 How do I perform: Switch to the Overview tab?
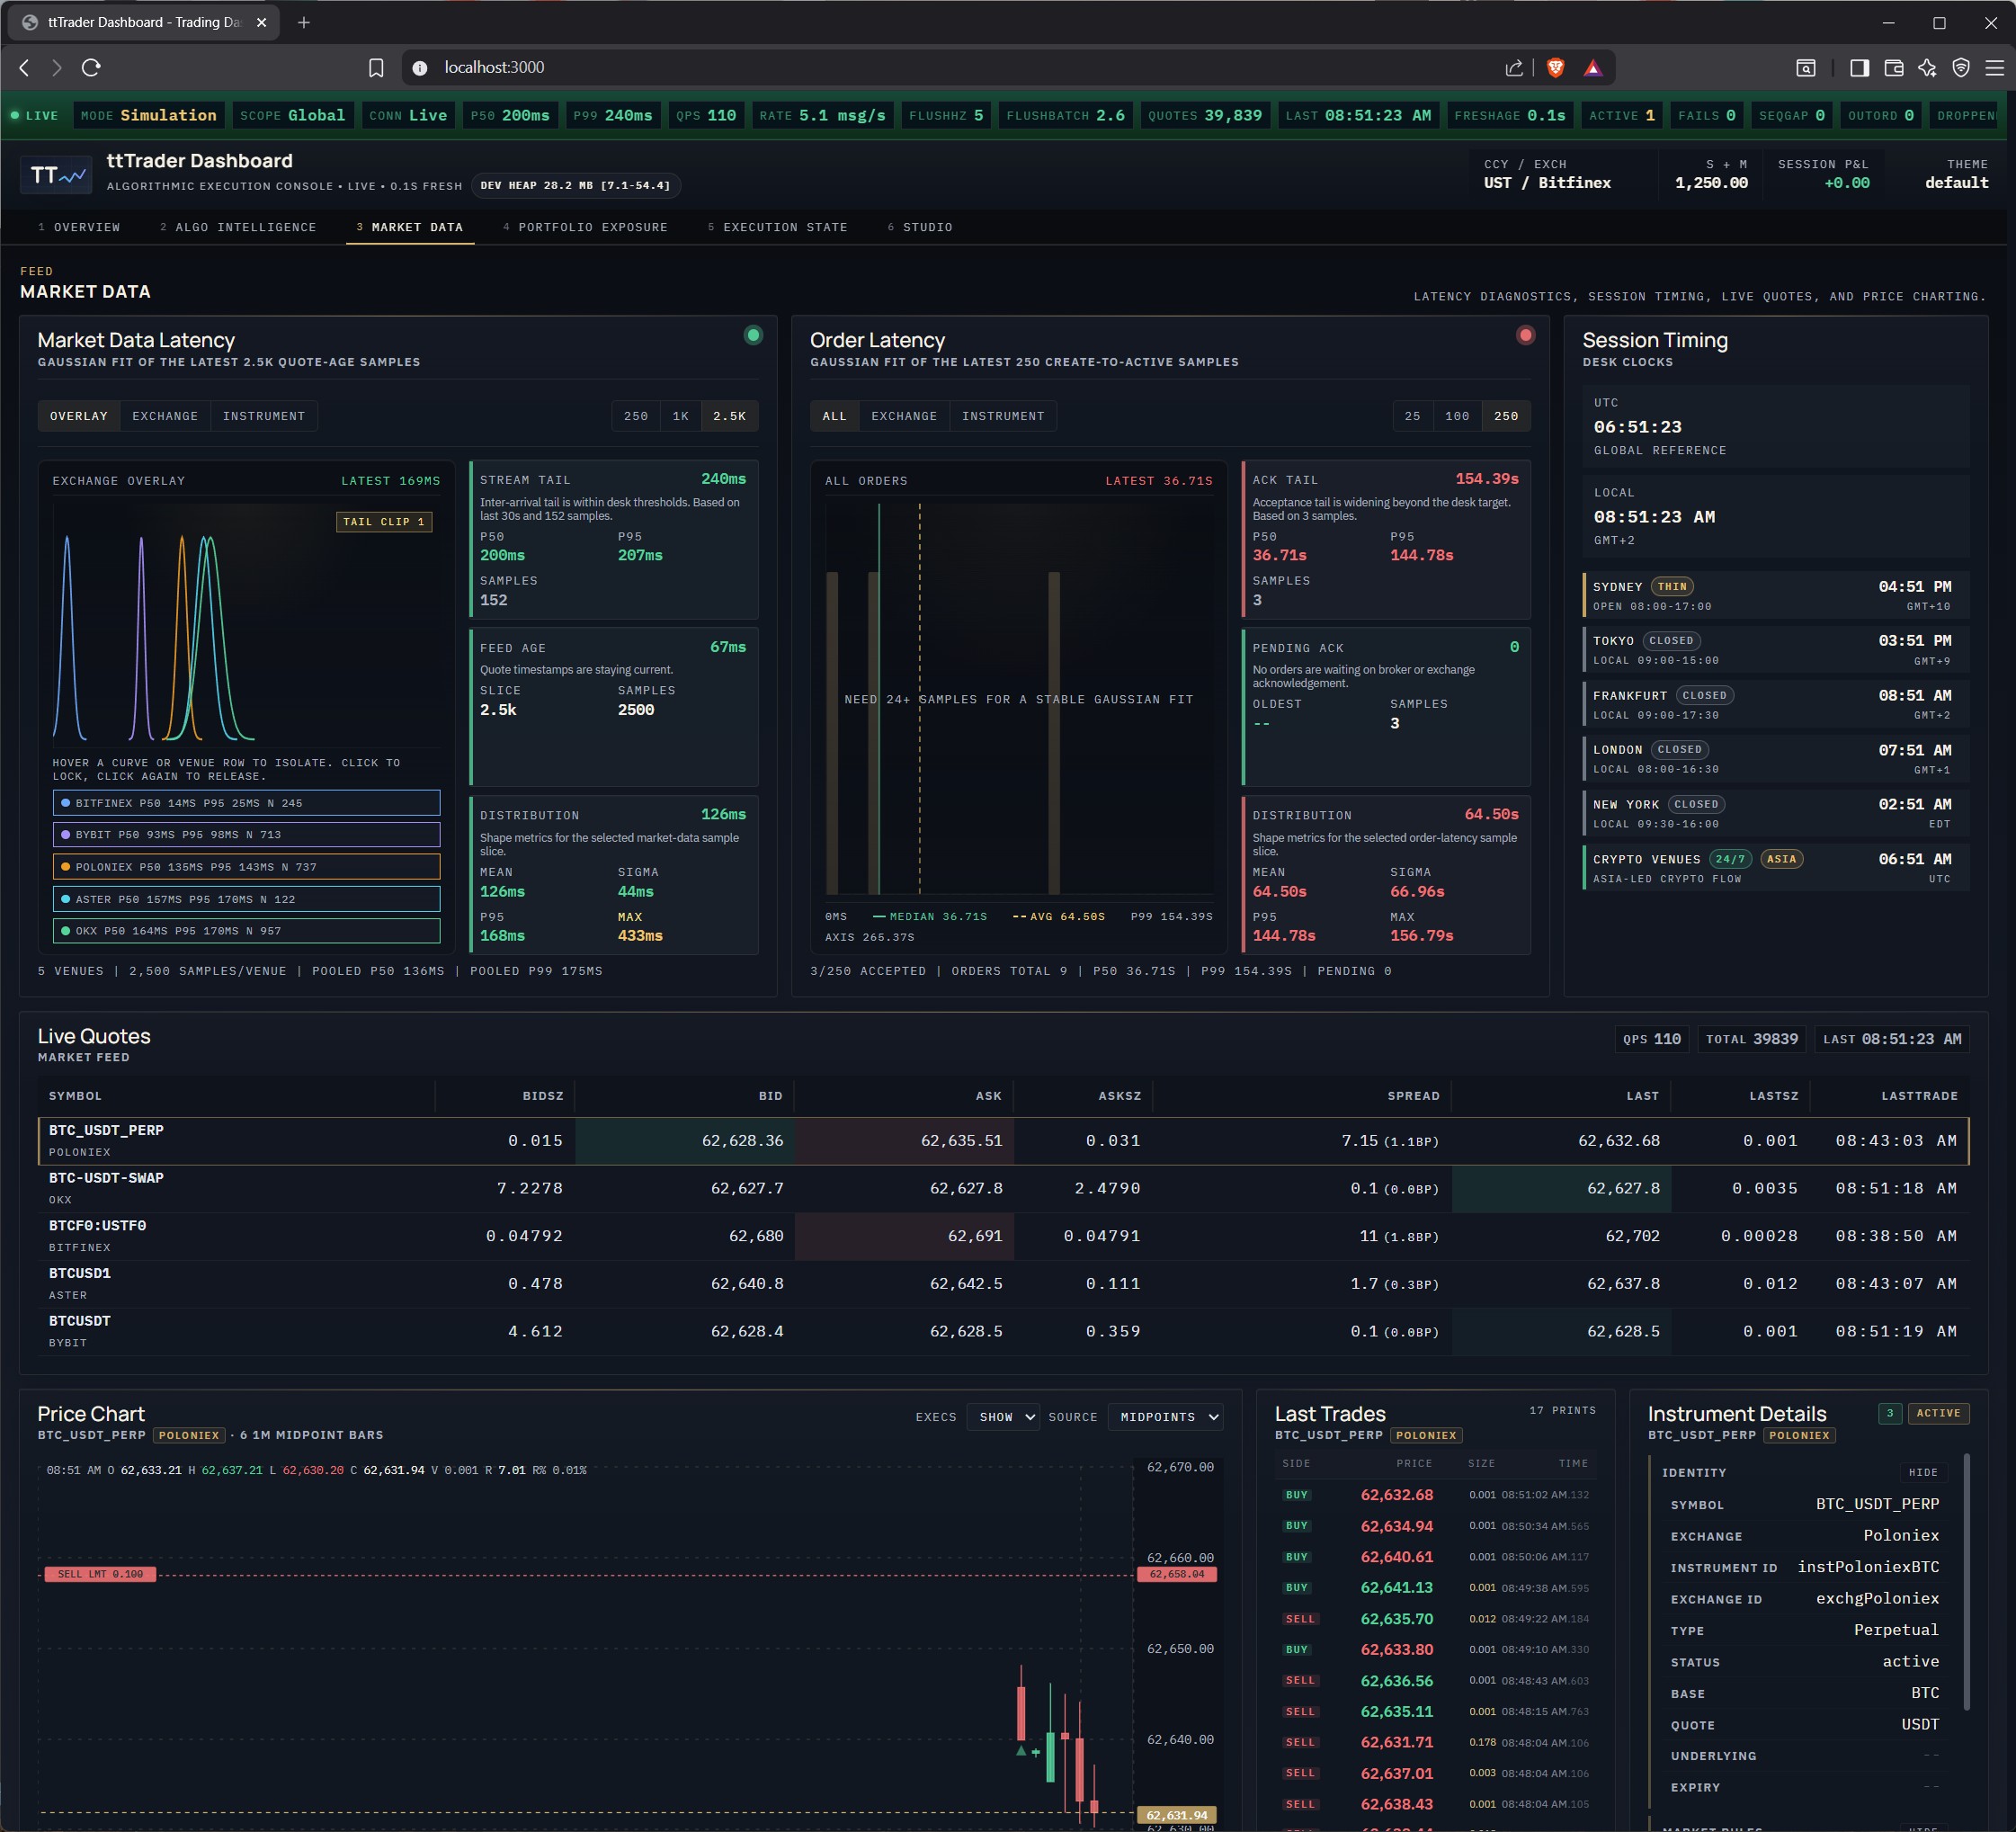click(x=79, y=227)
